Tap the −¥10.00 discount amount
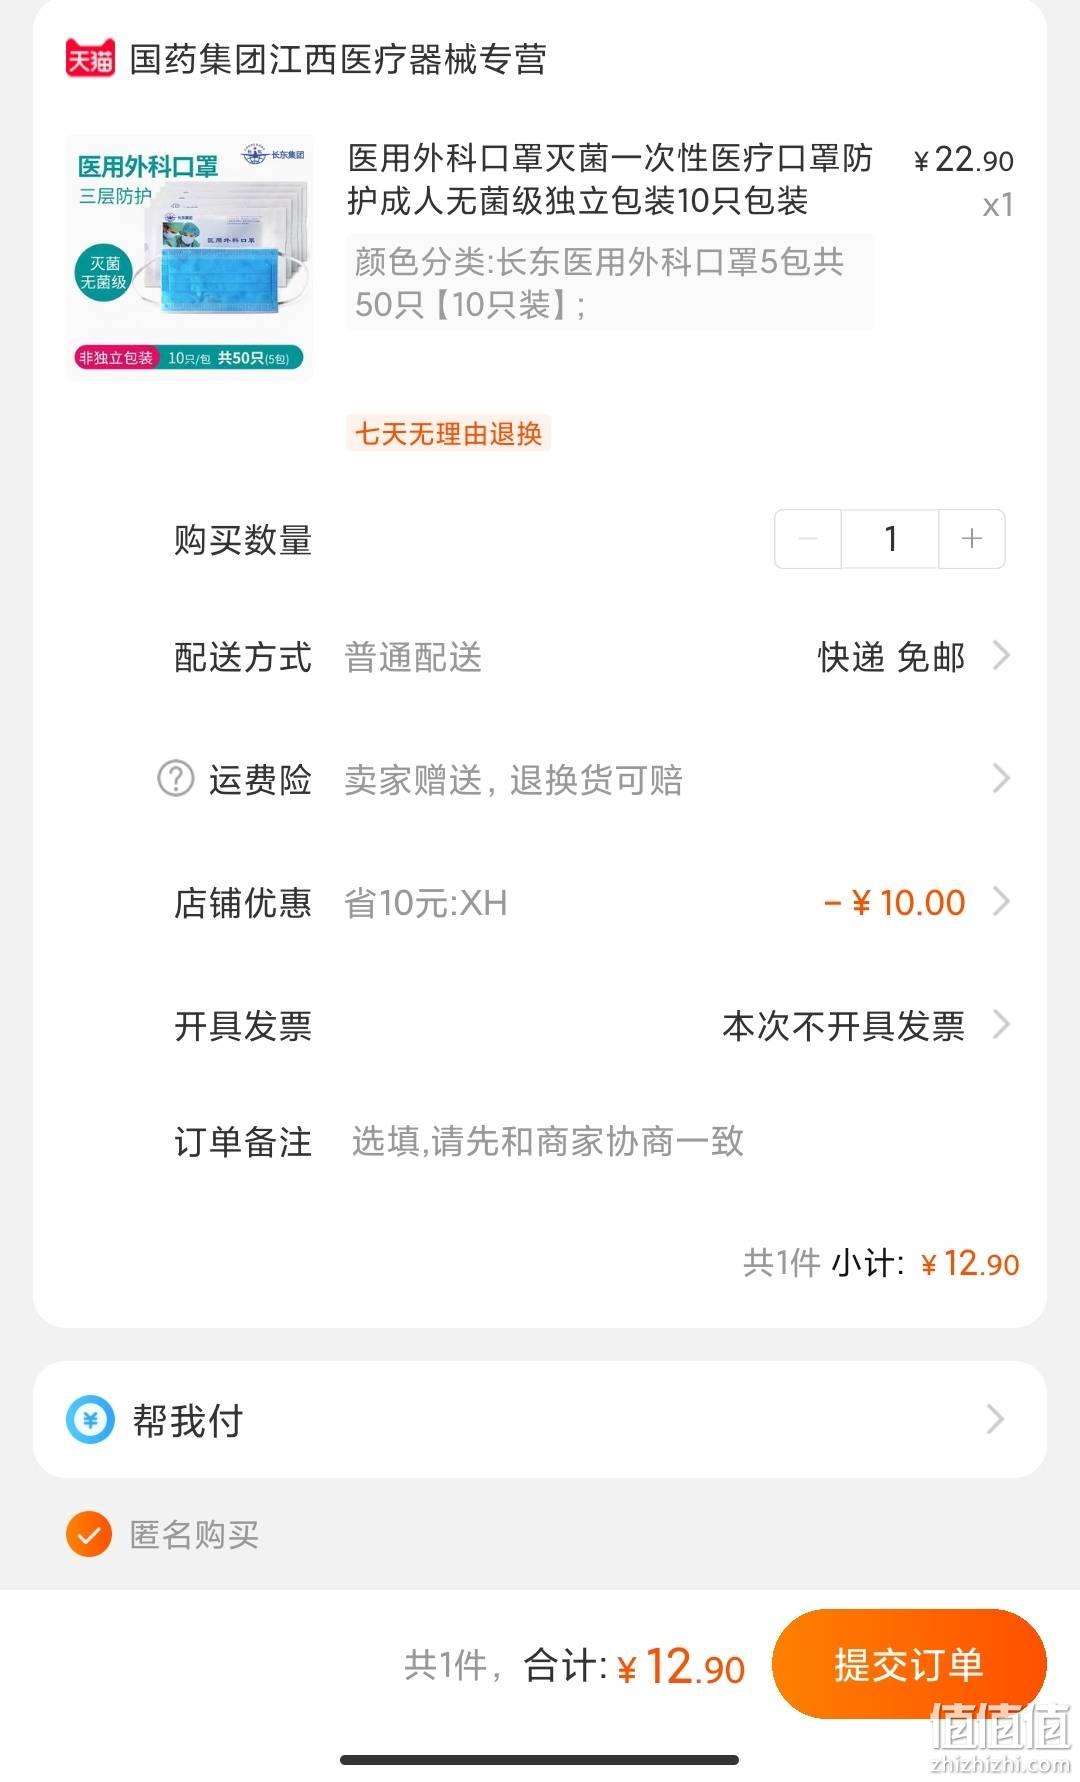Screen dimensions: 1080x1782 click(895, 902)
